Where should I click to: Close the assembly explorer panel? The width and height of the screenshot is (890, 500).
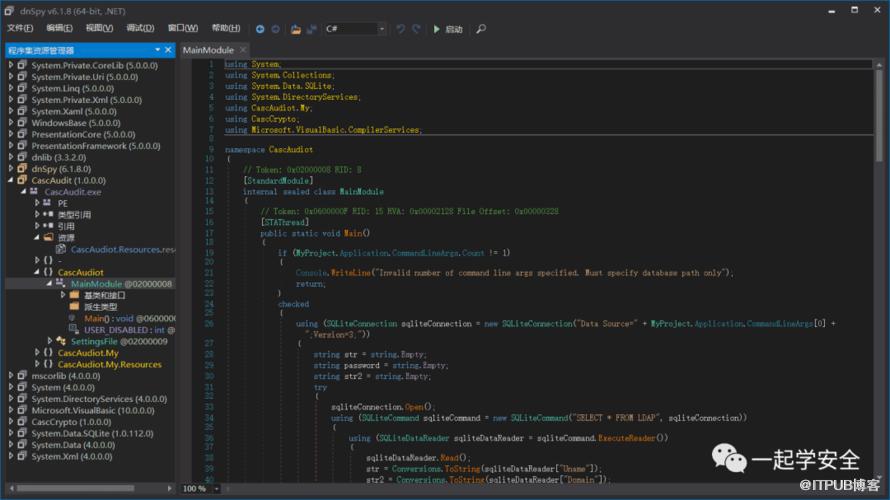pos(168,50)
